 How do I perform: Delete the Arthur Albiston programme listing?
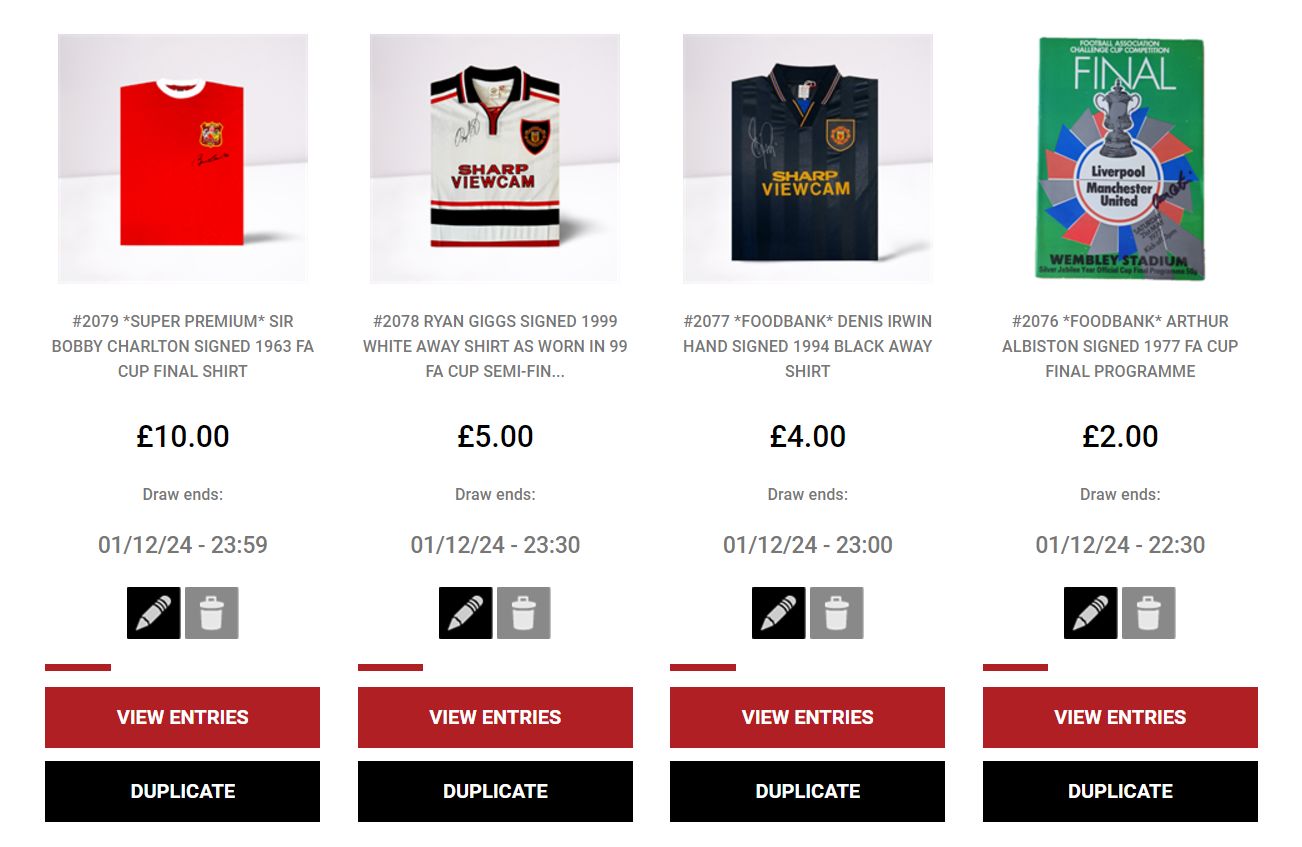(1149, 613)
